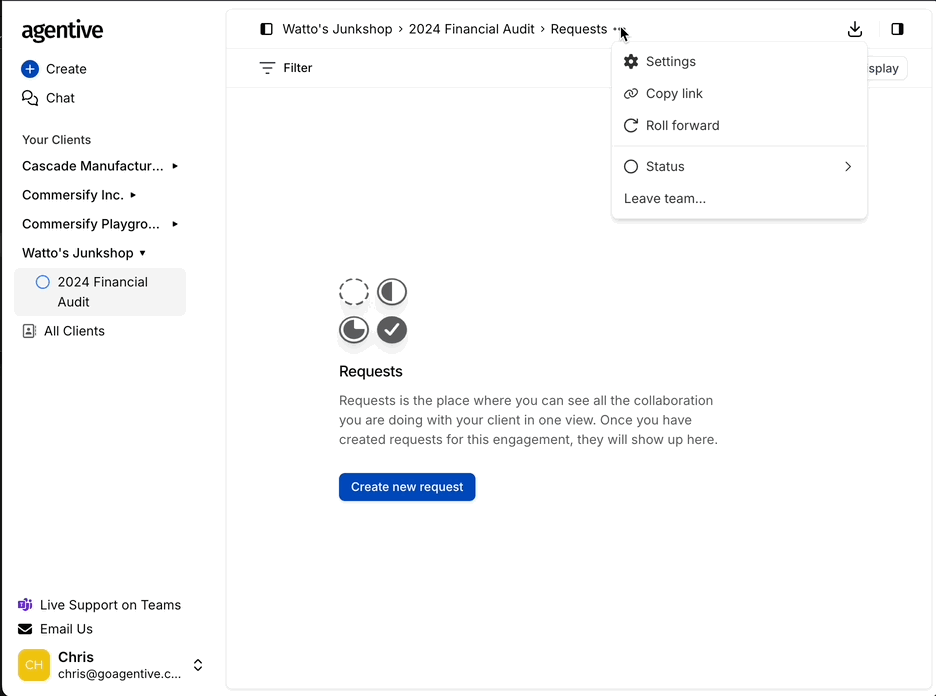Choose Copy link from the menu

tap(674, 93)
